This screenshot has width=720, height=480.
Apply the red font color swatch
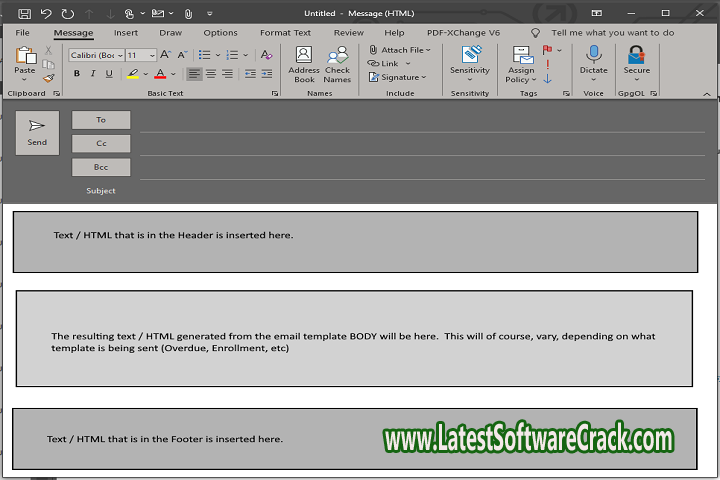click(159, 74)
